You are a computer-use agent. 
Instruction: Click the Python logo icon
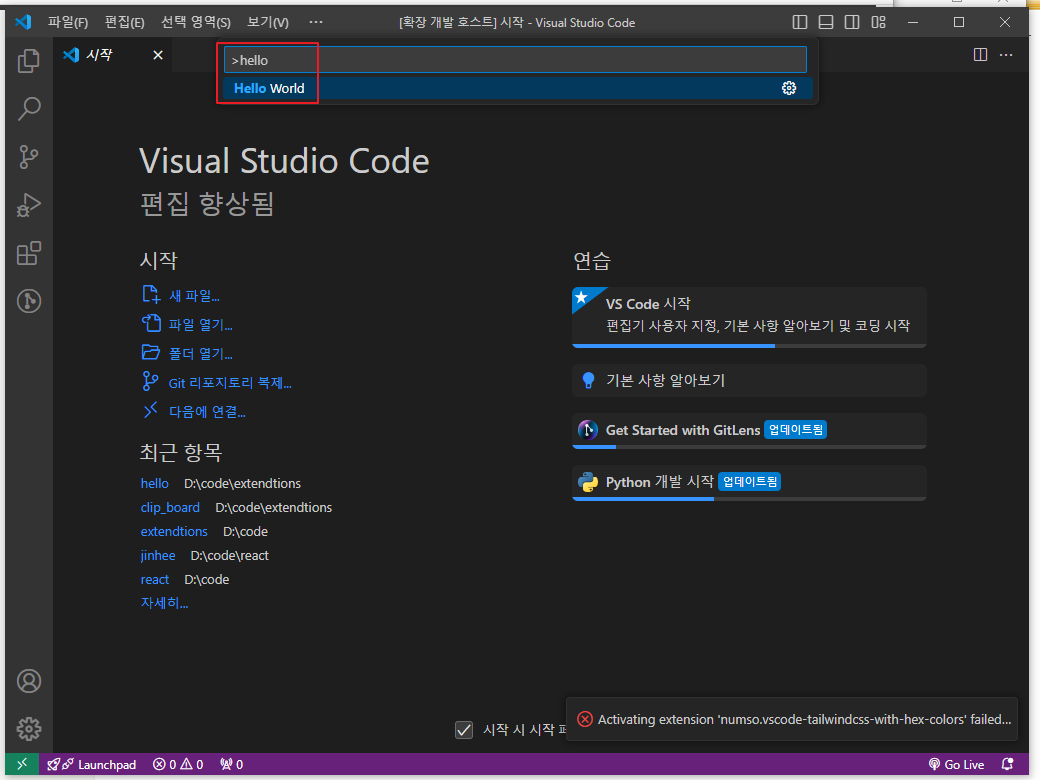588,482
